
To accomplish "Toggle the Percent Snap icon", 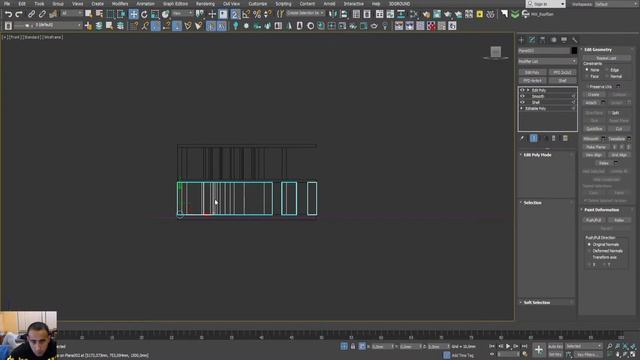I will point(257,14).
